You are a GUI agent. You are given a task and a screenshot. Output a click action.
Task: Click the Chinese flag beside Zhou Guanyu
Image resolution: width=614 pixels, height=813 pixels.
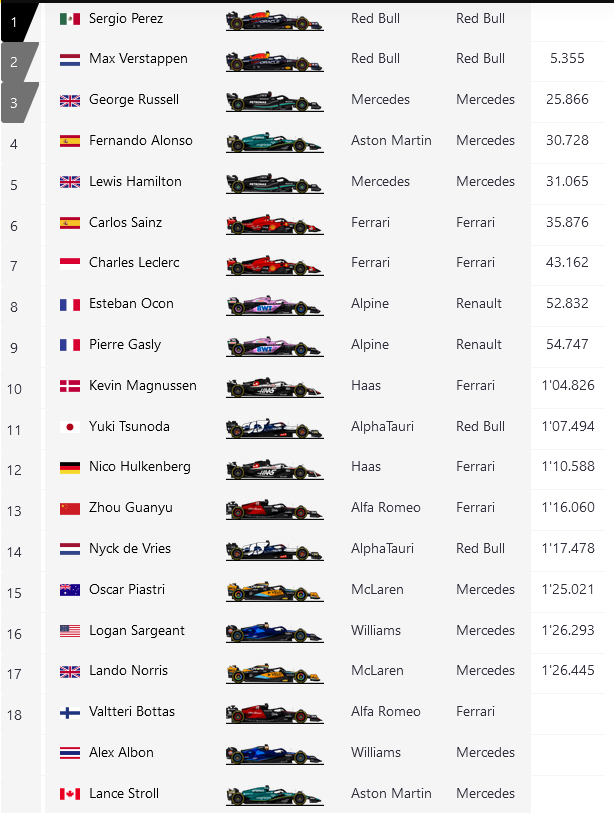pyautogui.click(x=70, y=508)
